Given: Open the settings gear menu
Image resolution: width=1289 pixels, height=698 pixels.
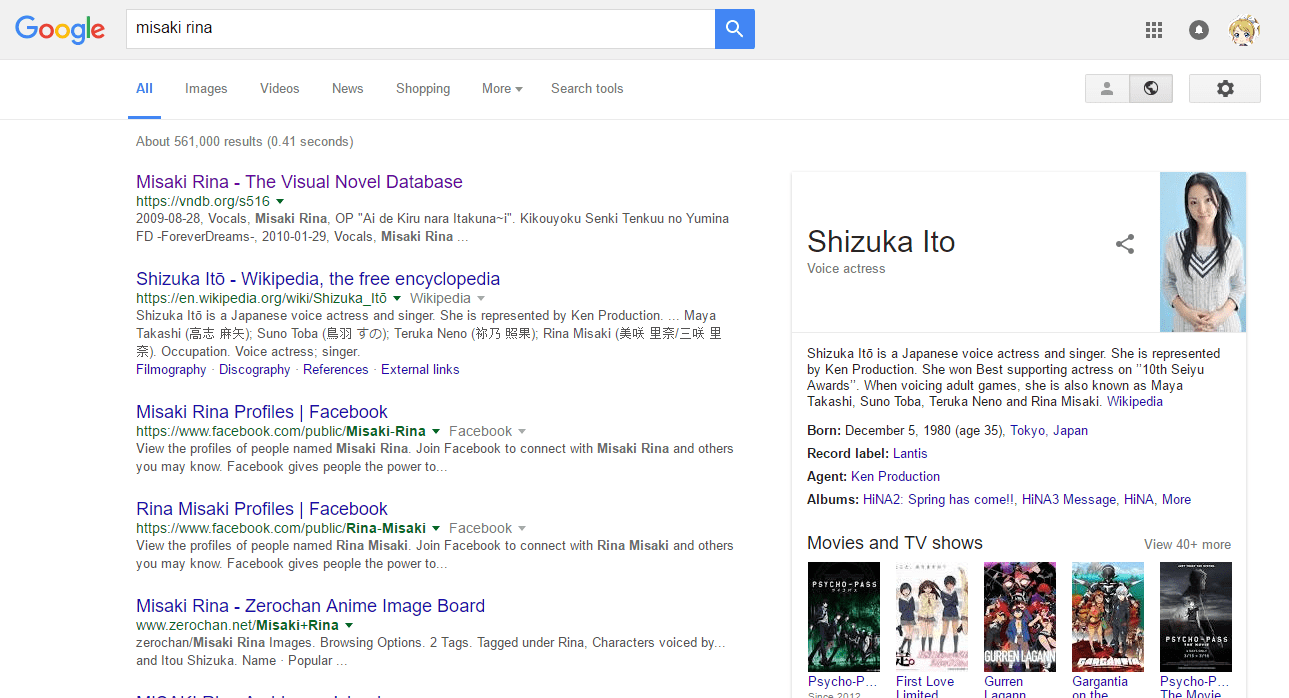Looking at the screenshot, I should [1225, 88].
